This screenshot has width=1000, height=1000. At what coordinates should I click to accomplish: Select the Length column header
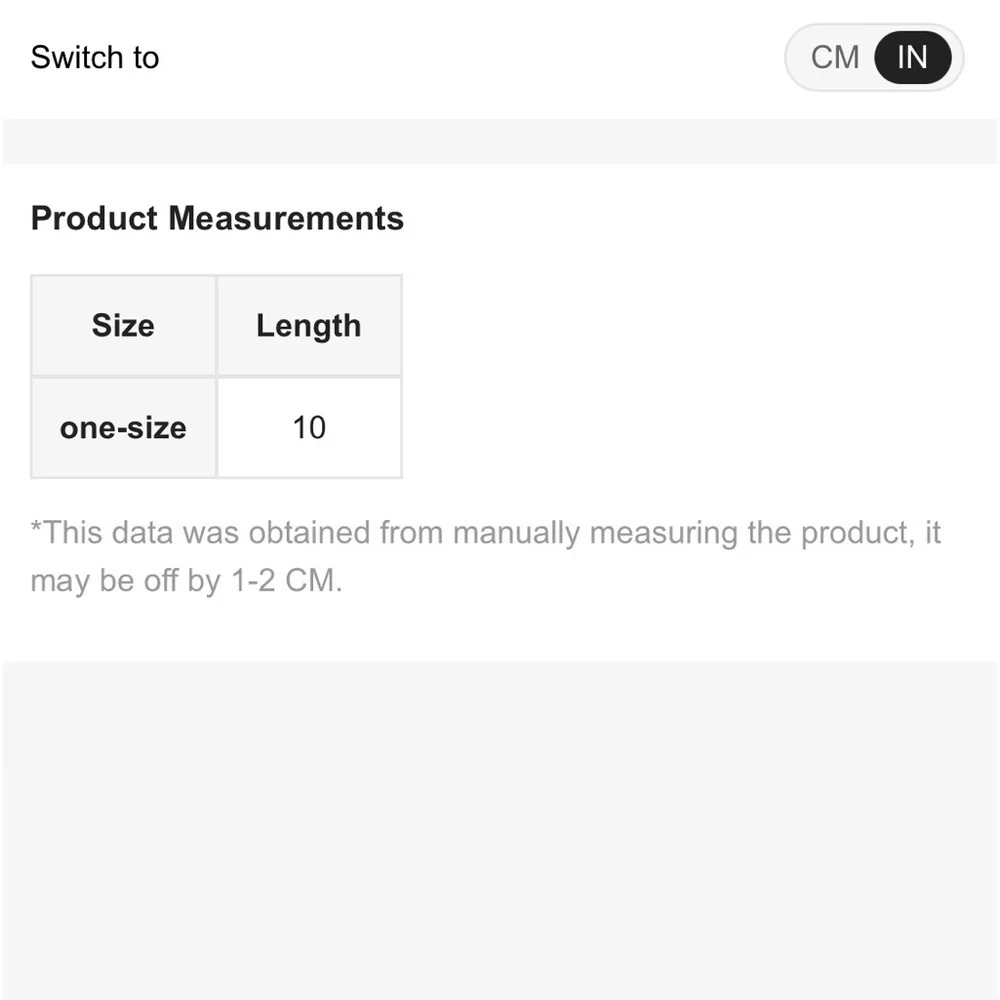pyautogui.click(x=308, y=326)
